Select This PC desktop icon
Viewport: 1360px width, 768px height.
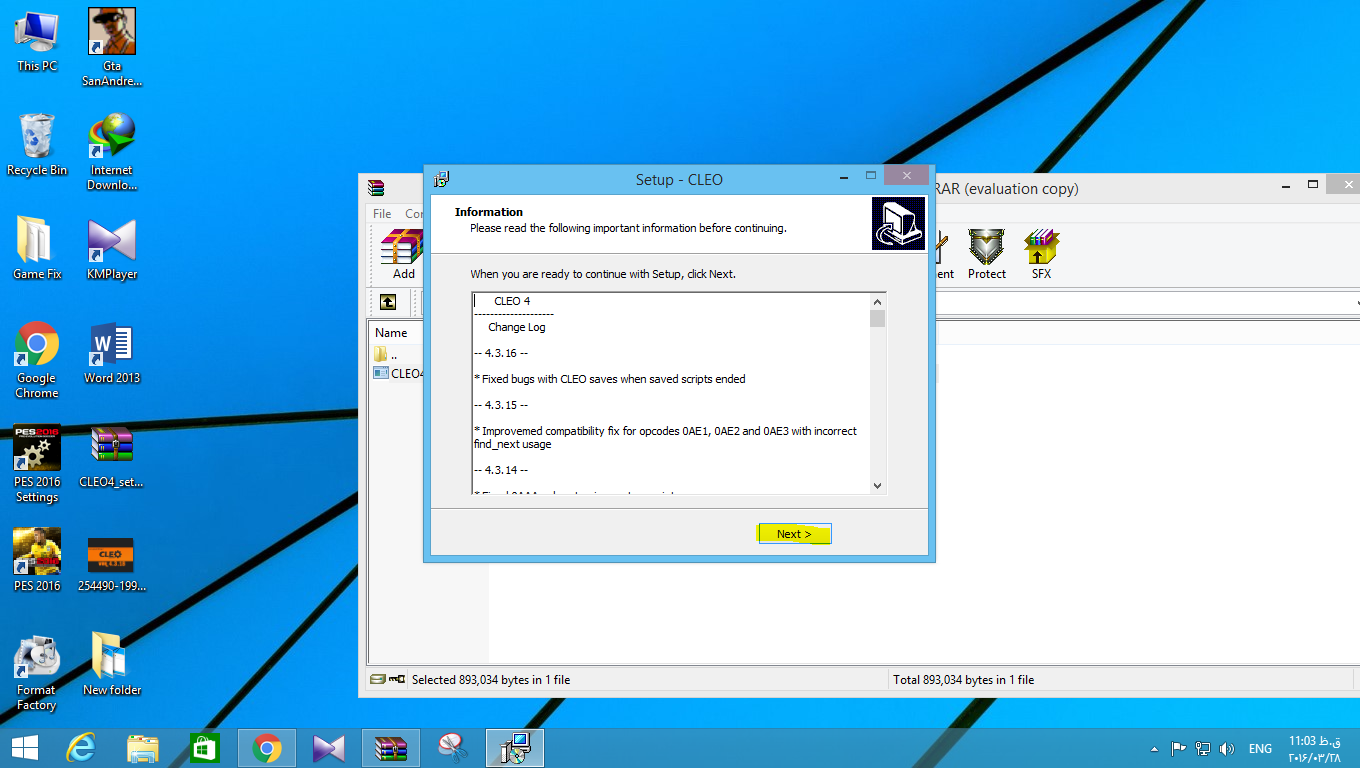point(37,41)
